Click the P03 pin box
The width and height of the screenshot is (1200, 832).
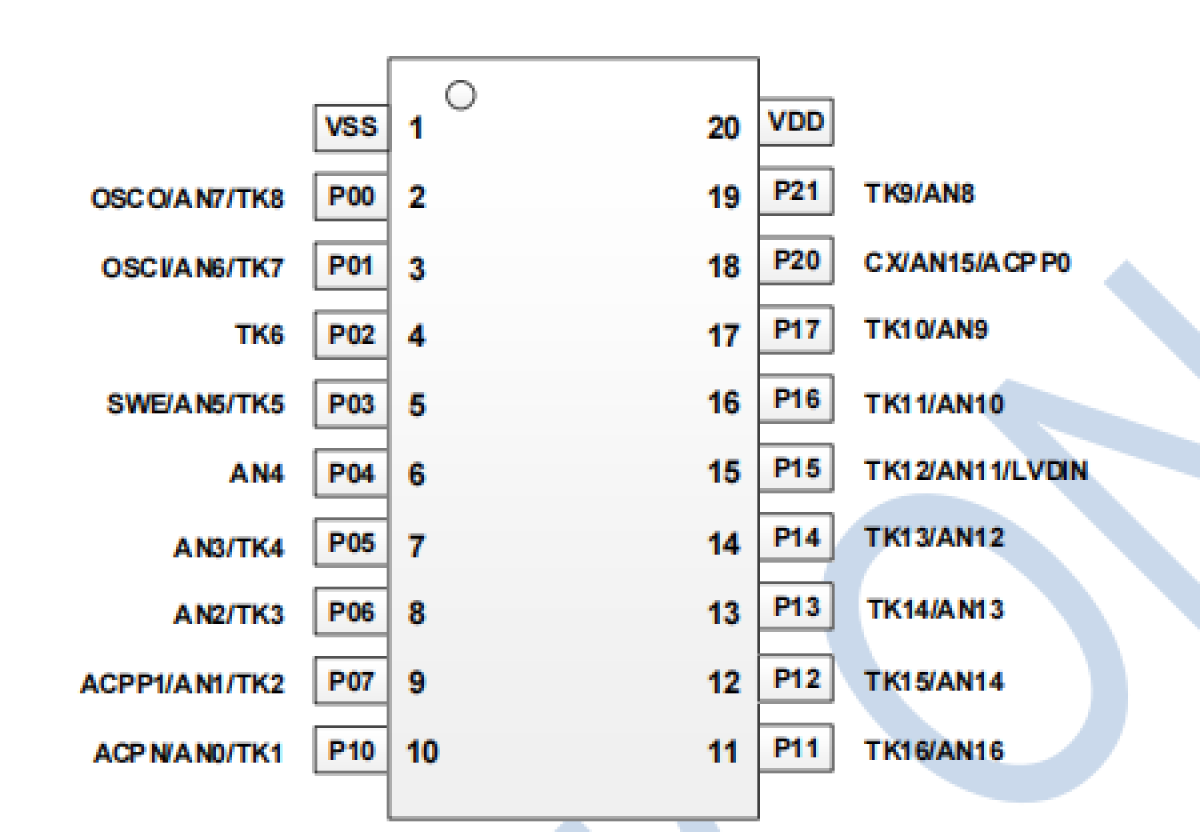click(351, 404)
